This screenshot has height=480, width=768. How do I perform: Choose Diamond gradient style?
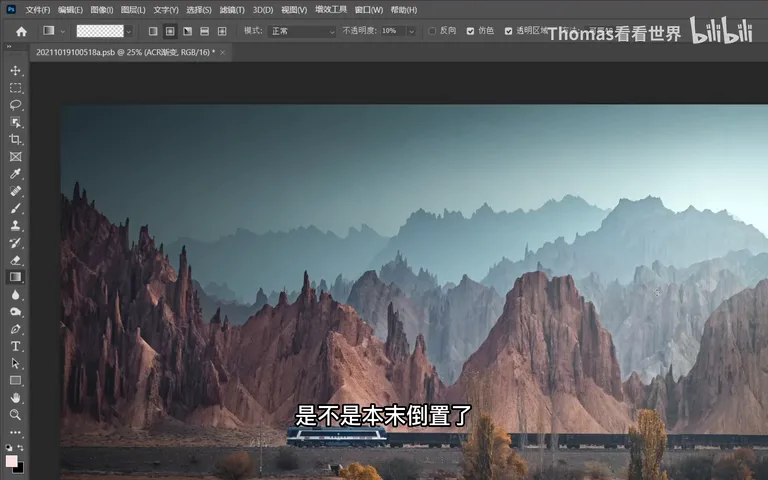point(222,31)
